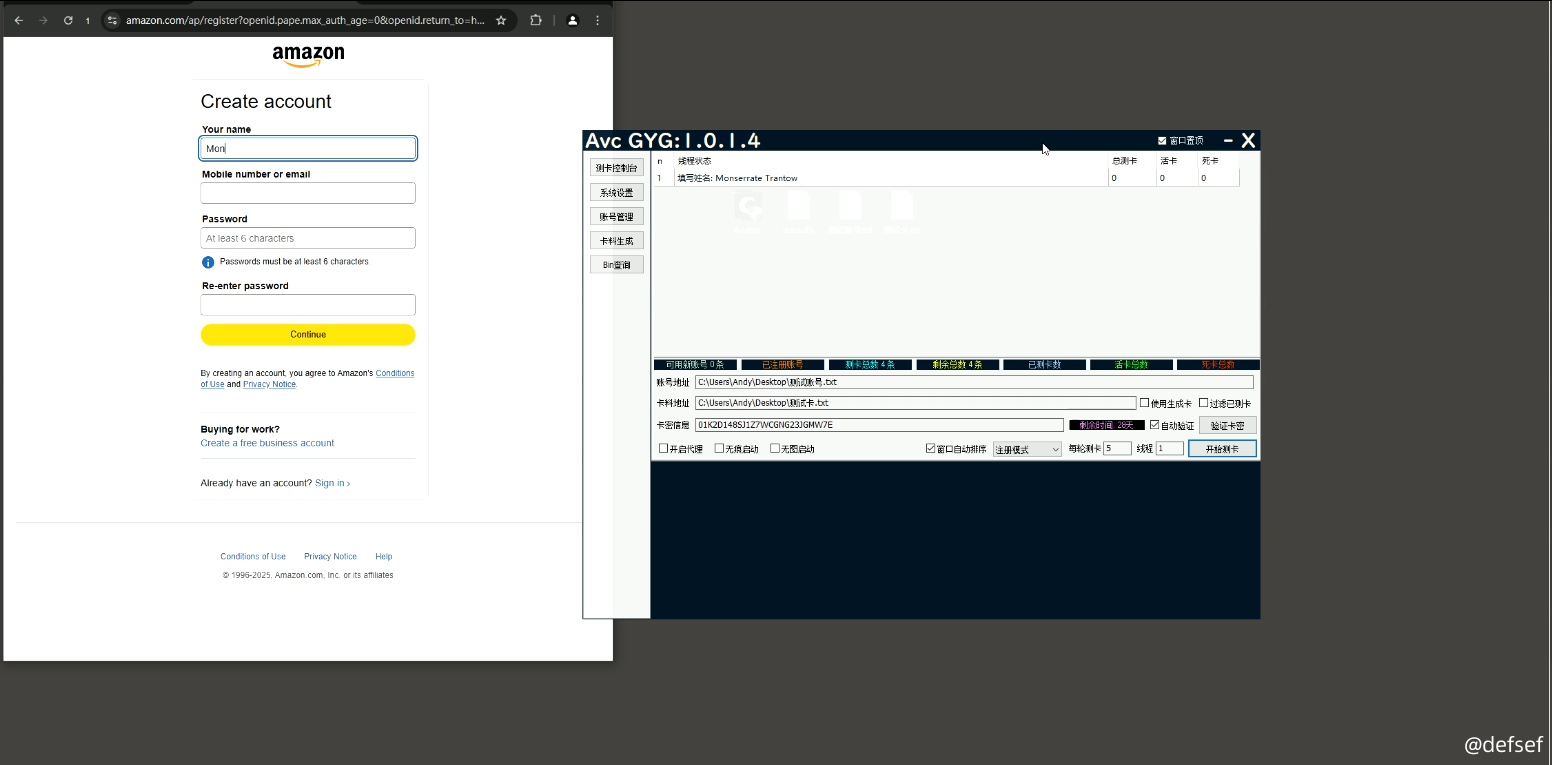Reload the Amazon registration page
The width and height of the screenshot is (1552, 765).
(68, 20)
